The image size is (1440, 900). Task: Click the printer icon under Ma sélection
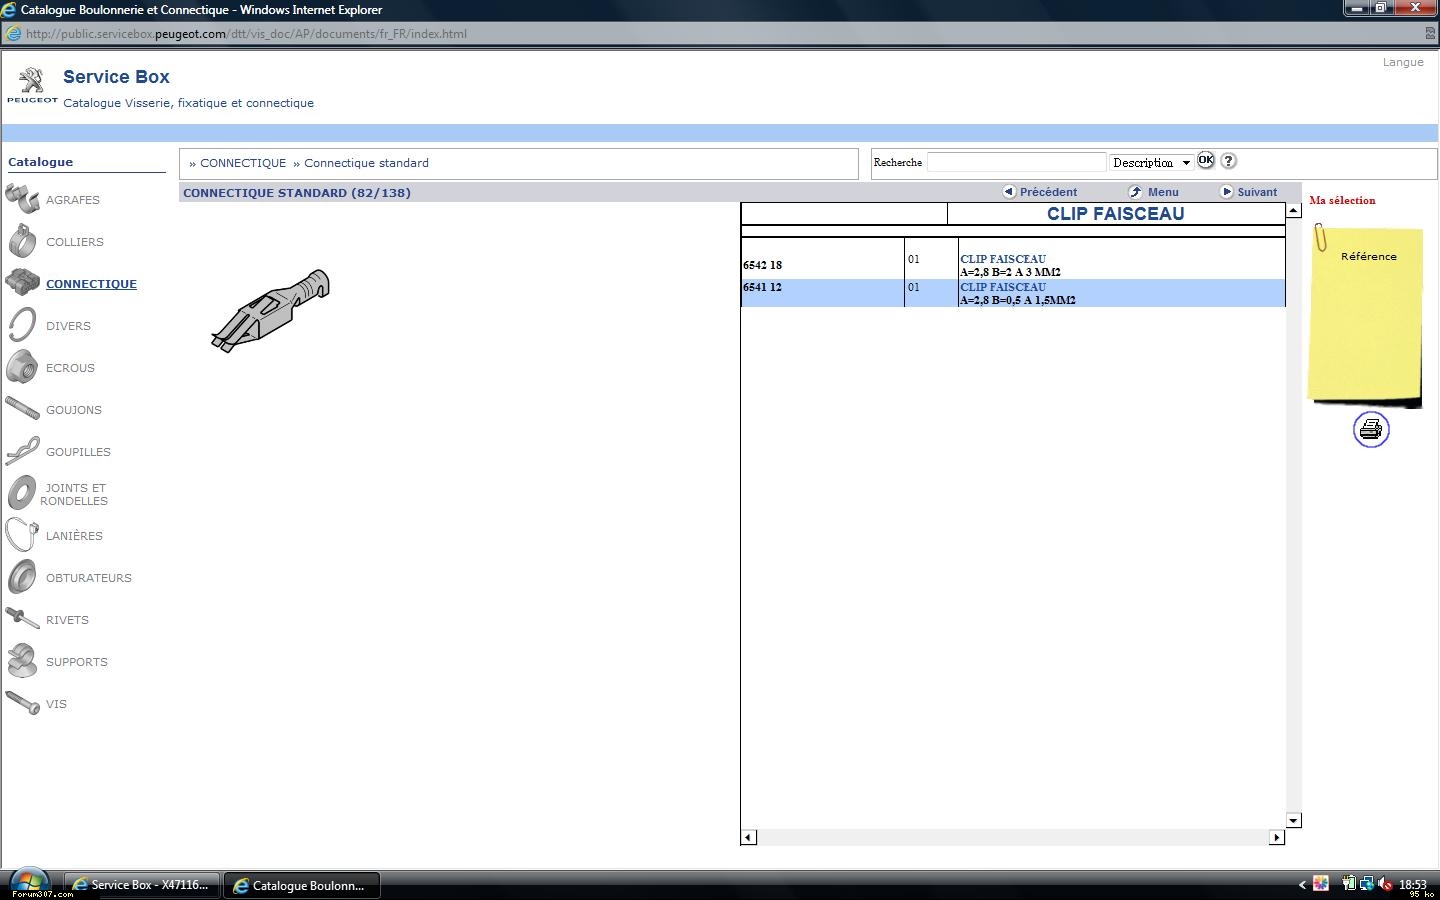(x=1371, y=429)
